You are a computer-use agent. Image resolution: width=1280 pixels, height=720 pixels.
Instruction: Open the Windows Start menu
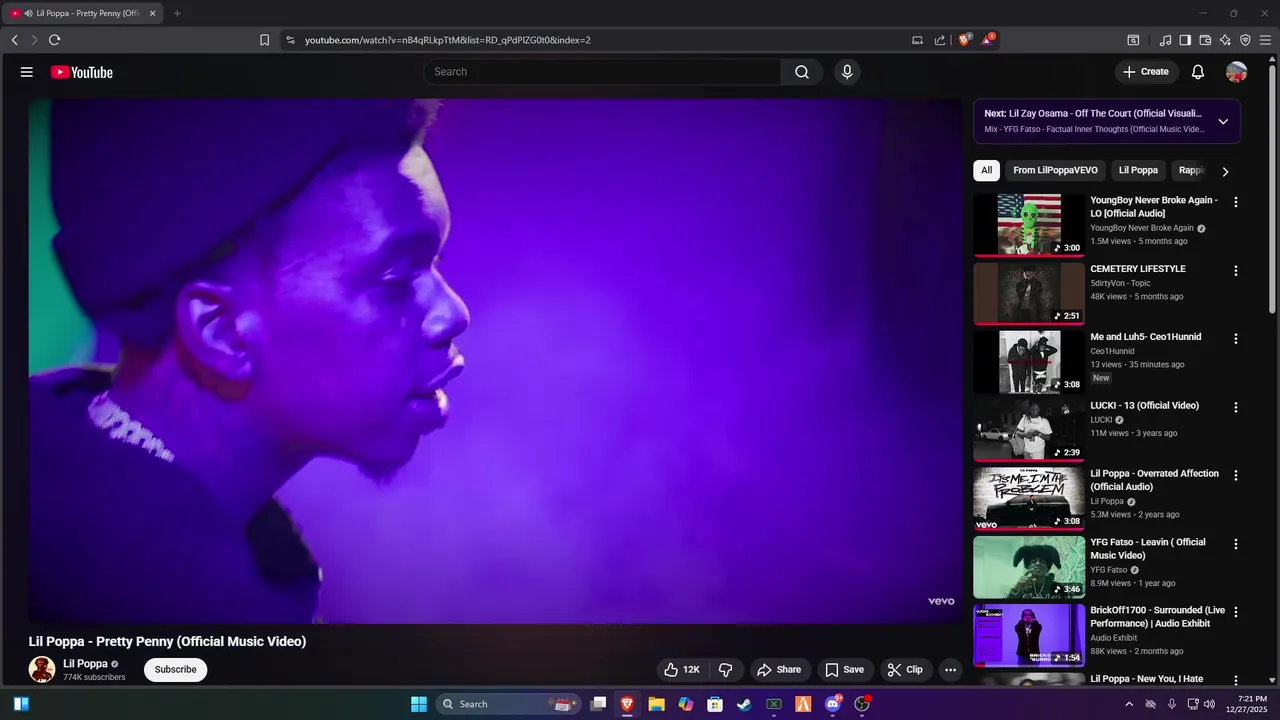pos(419,704)
